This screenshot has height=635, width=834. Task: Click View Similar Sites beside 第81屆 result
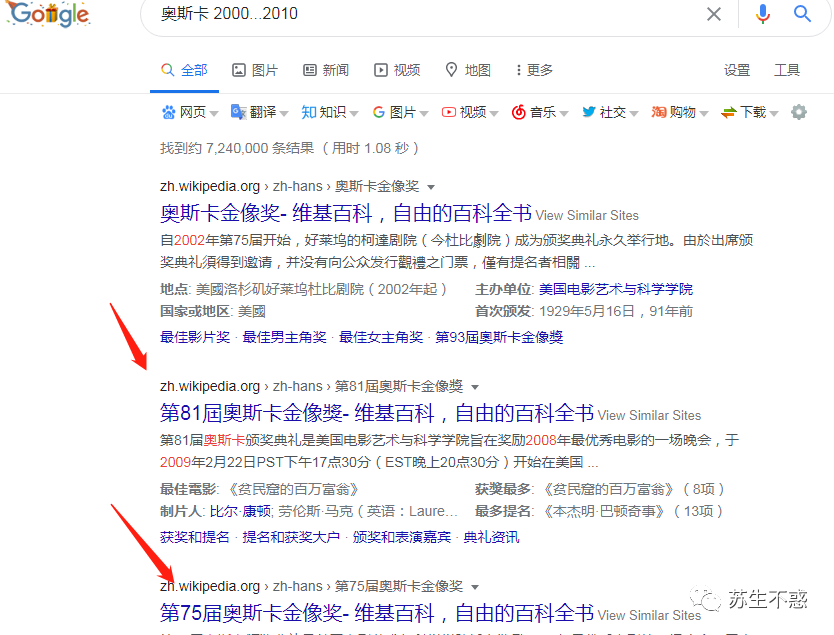649,415
